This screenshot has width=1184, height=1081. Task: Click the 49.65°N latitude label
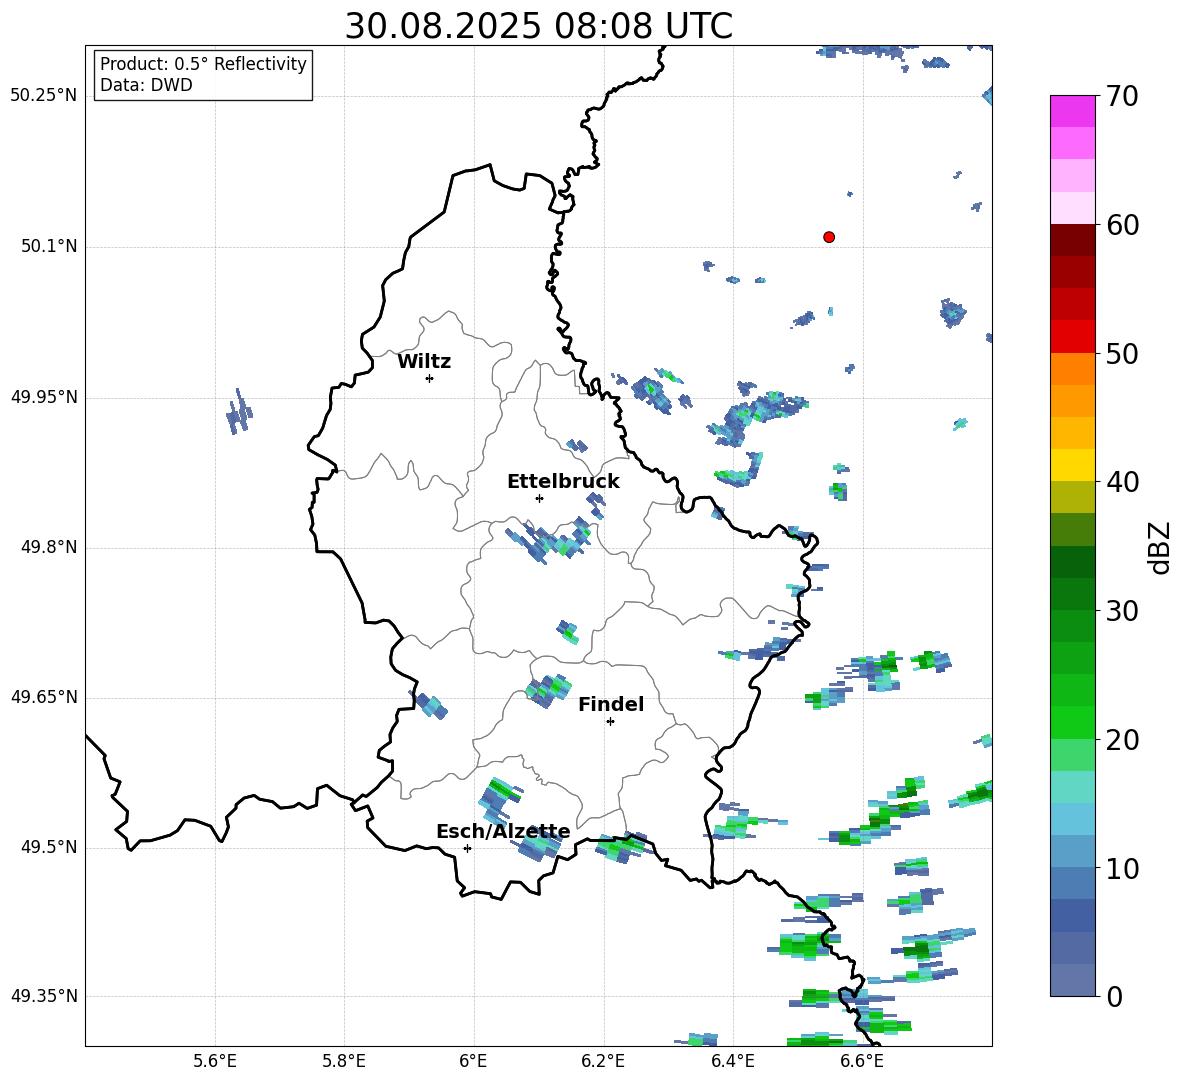[x=43, y=697]
